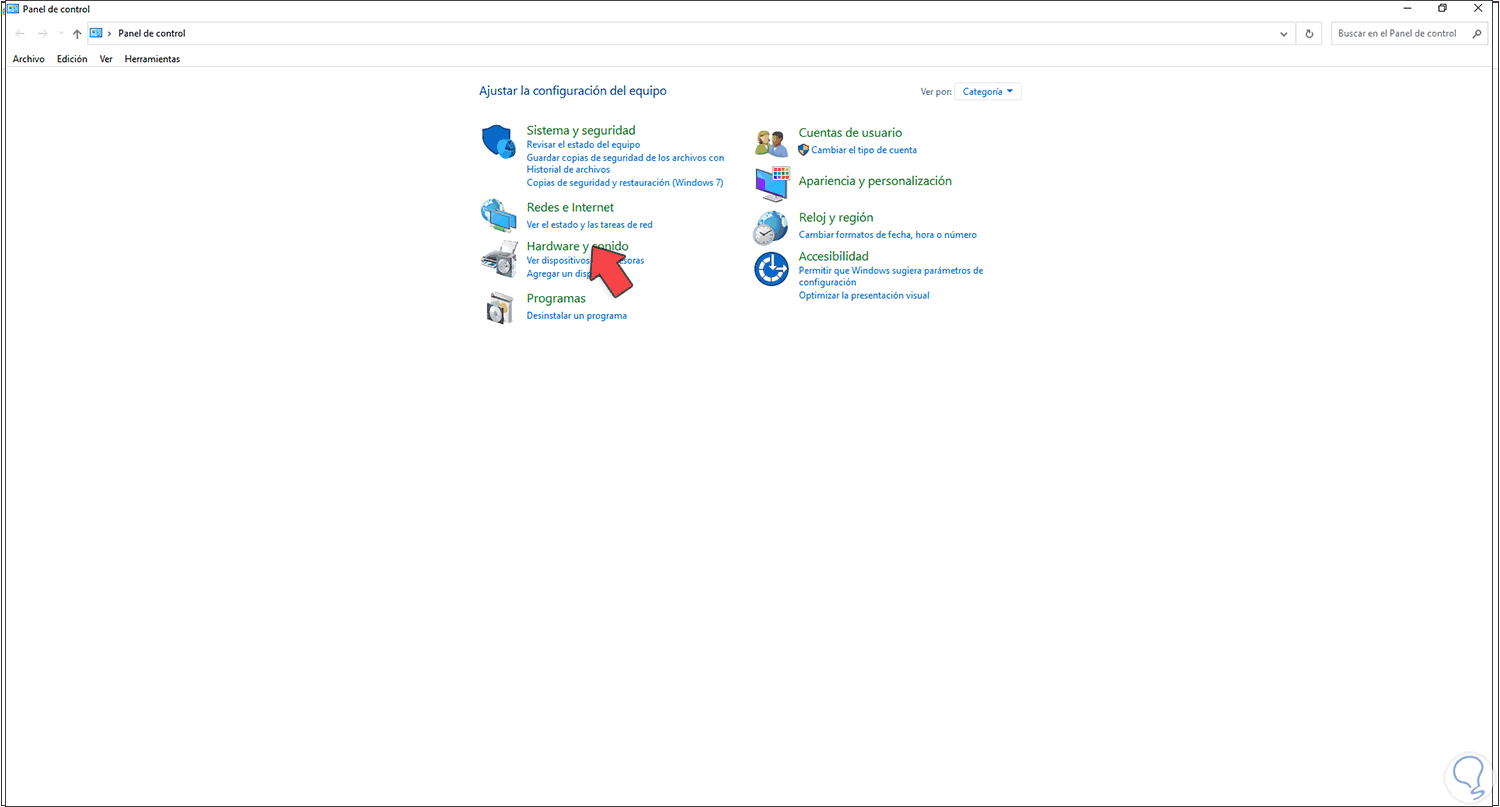1500x807 pixels.
Task: Open Guardar copias de seguridad con Historial de archivos
Action: coord(625,163)
